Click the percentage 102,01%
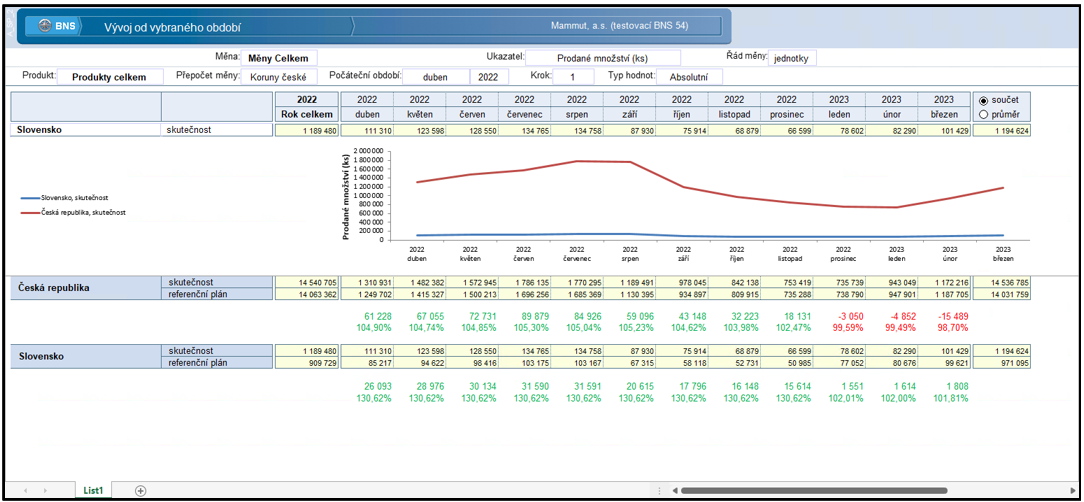 845,398
